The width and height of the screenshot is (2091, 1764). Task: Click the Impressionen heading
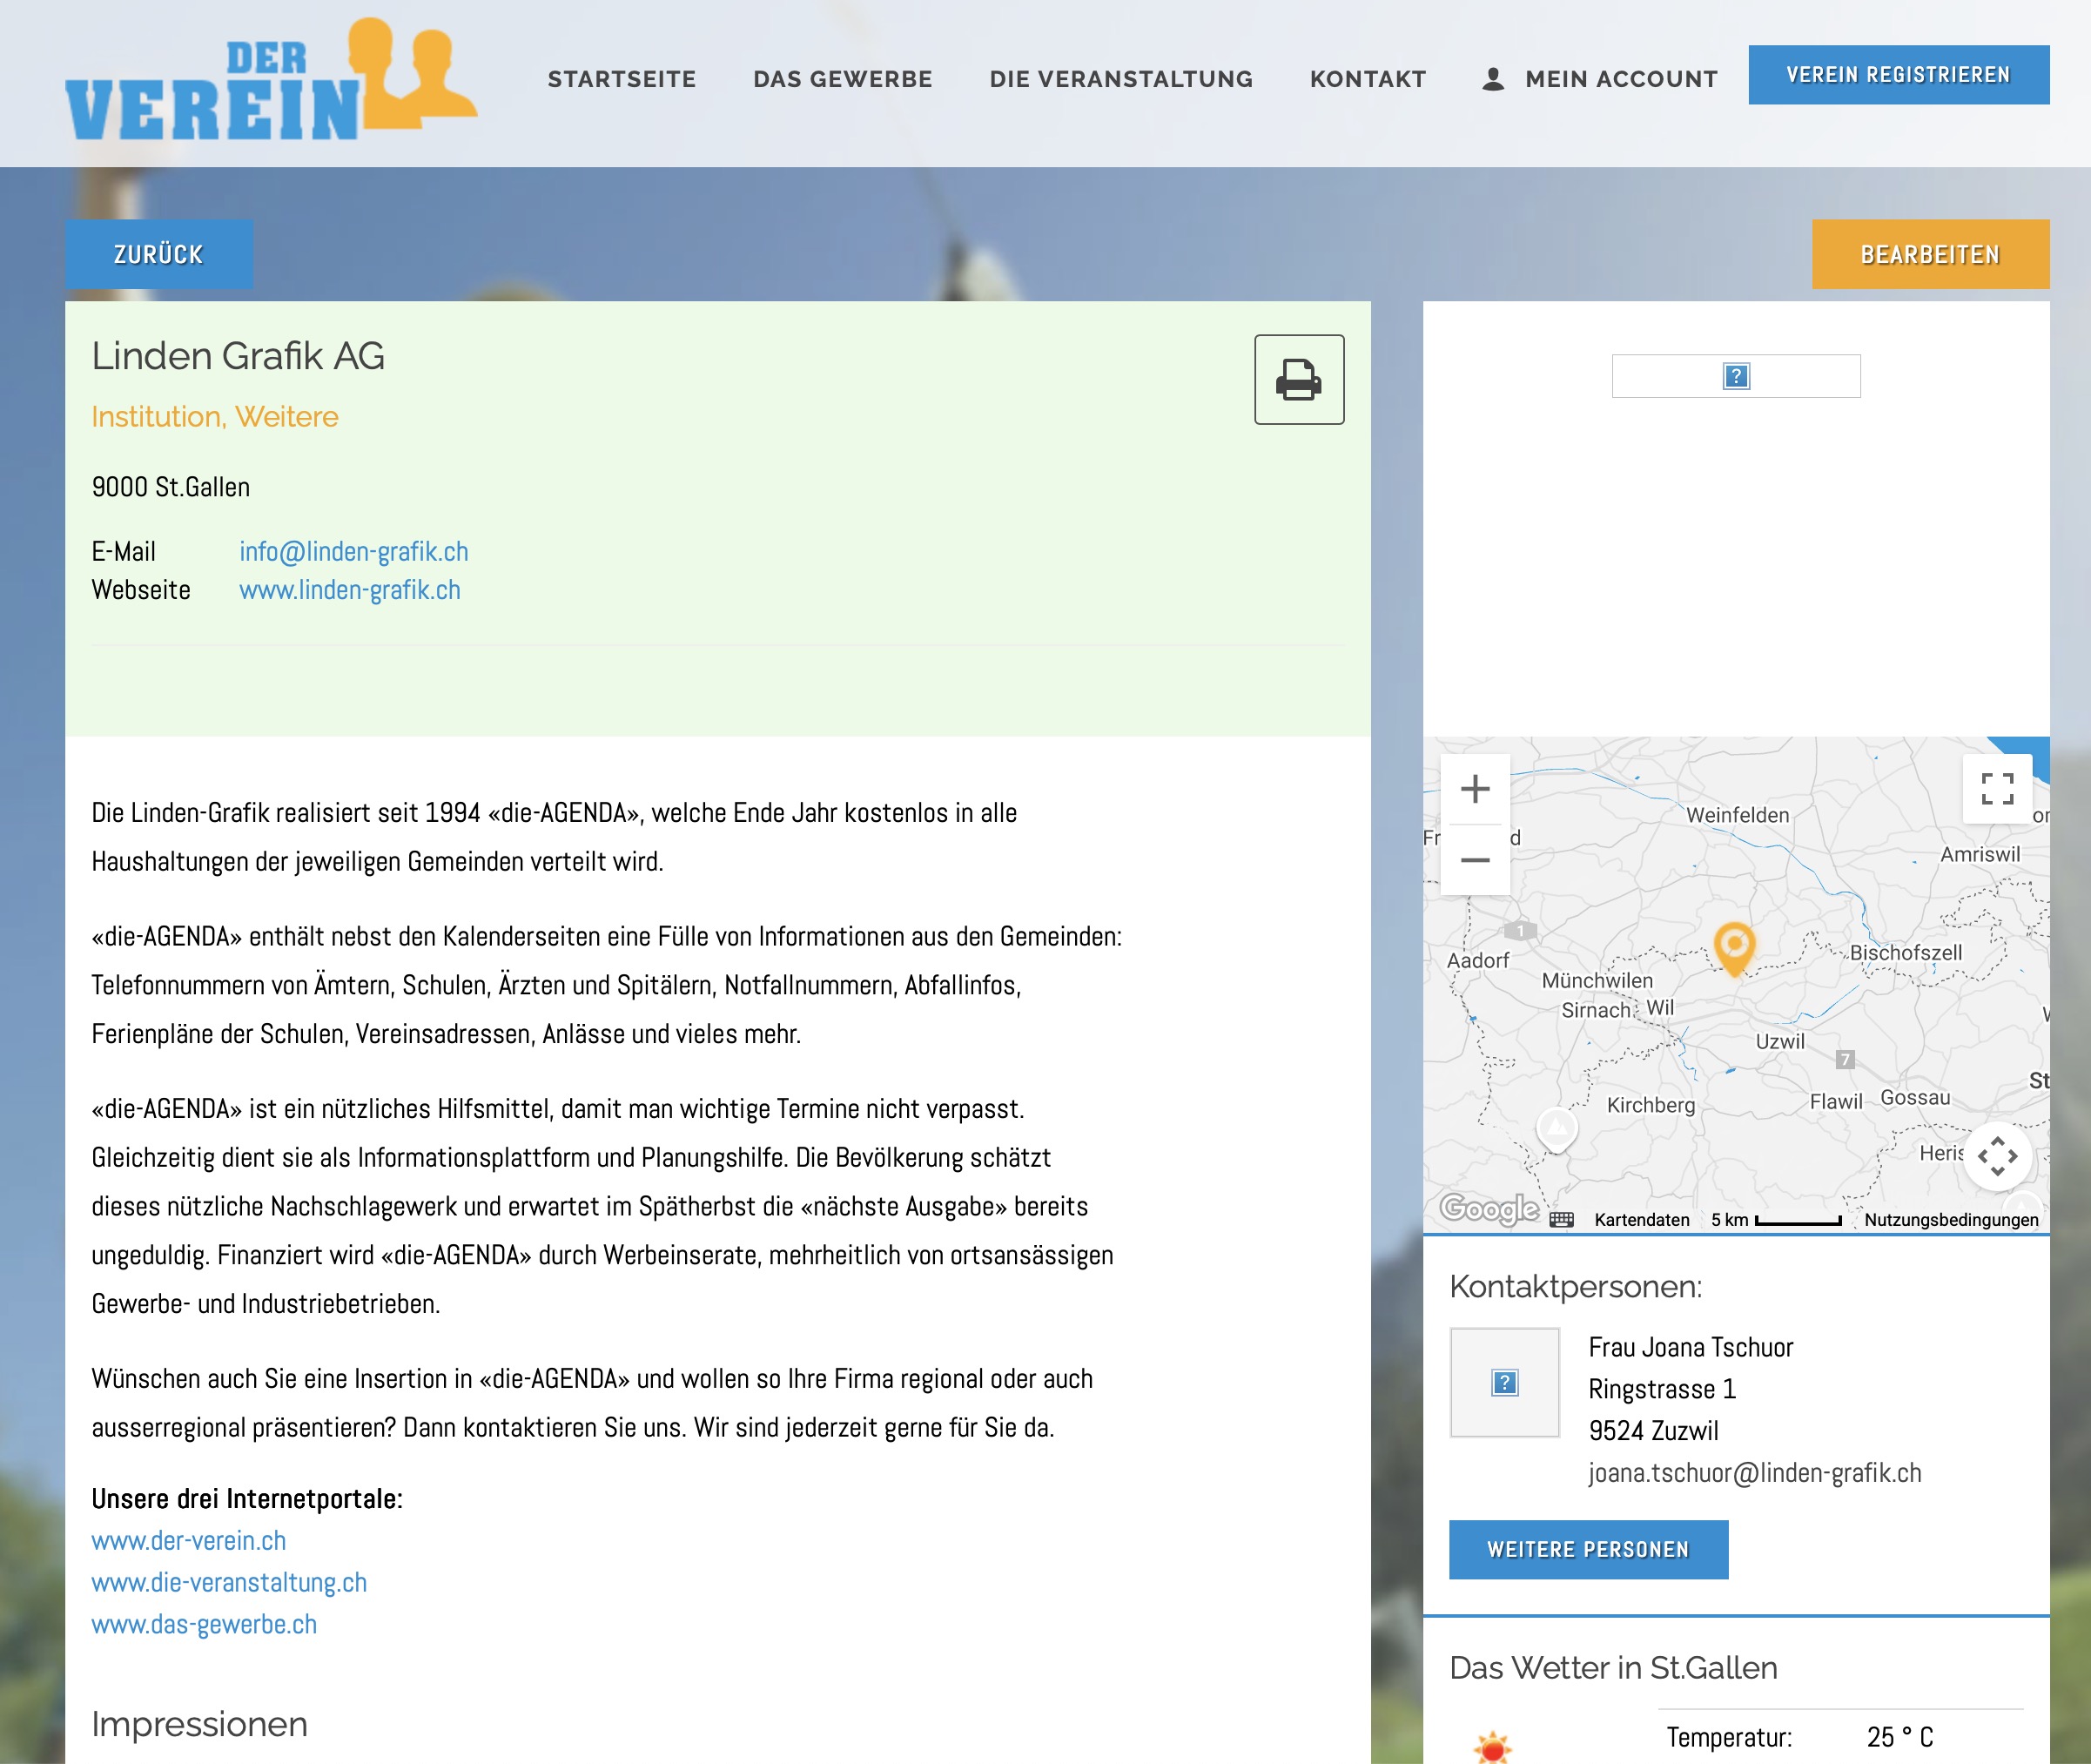point(199,1724)
